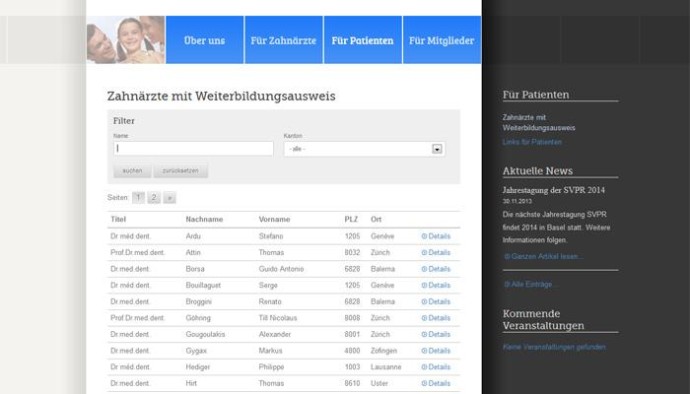
Task: Go to next results page arrow
Action: tap(169, 198)
